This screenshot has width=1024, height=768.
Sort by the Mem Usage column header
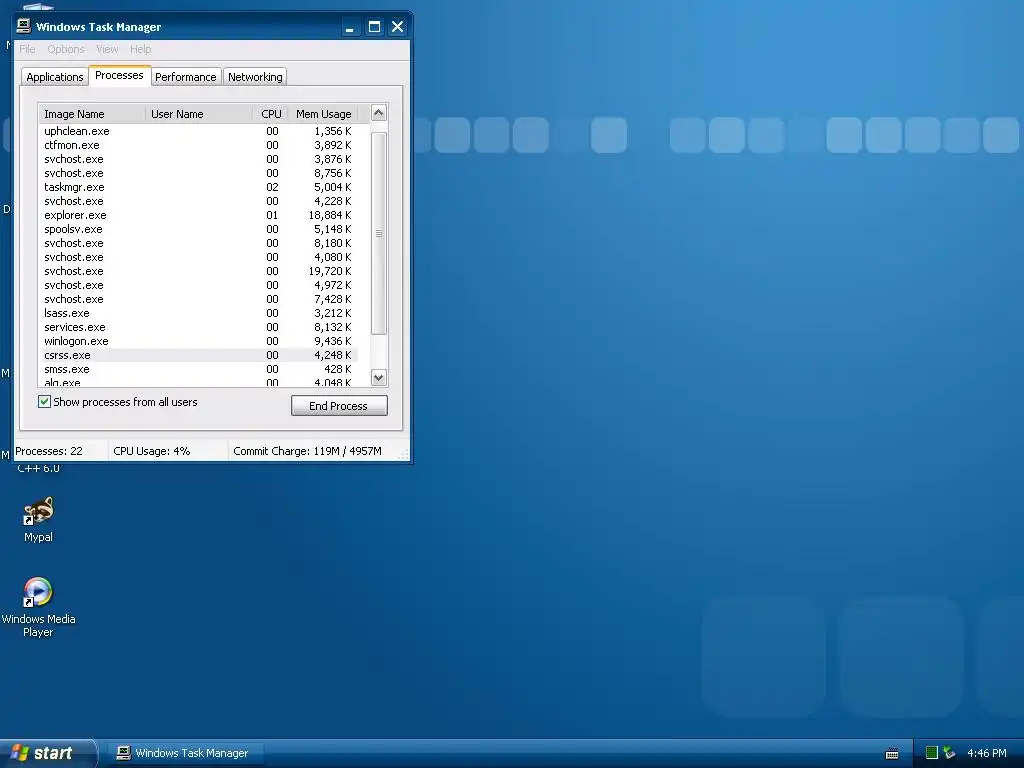(323, 114)
